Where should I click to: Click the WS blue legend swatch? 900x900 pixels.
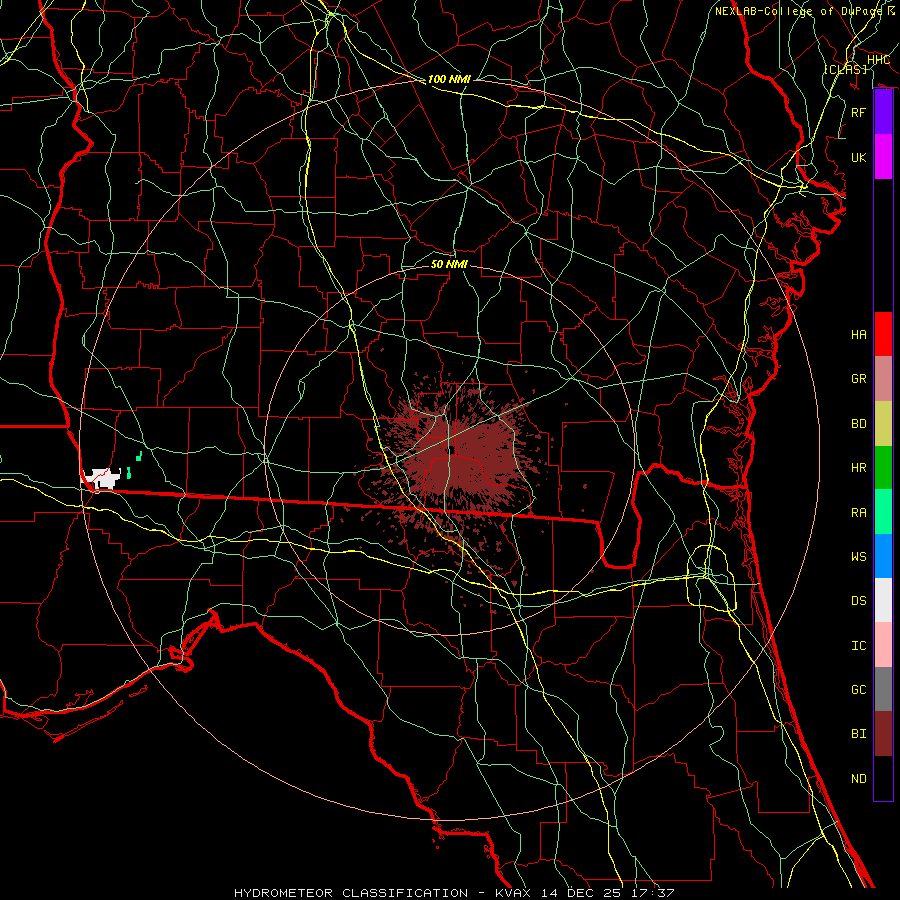point(883,556)
